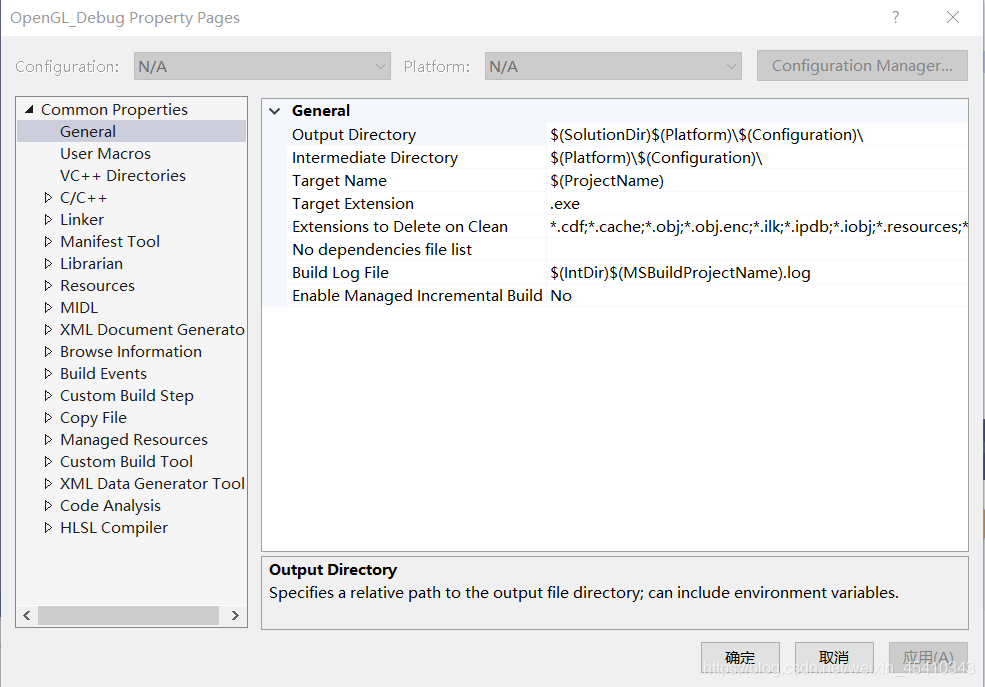Close the Property Pages dialog
The image size is (985, 687).
click(953, 17)
